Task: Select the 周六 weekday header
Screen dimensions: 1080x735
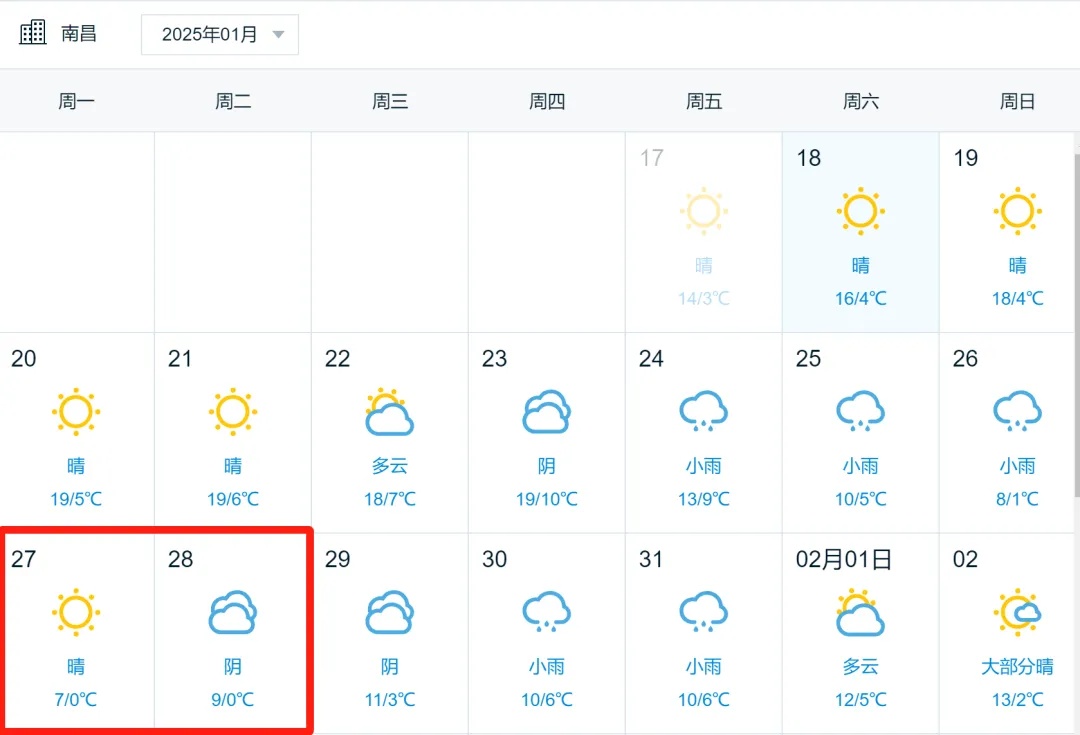Action: pyautogui.click(x=860, y=100)
